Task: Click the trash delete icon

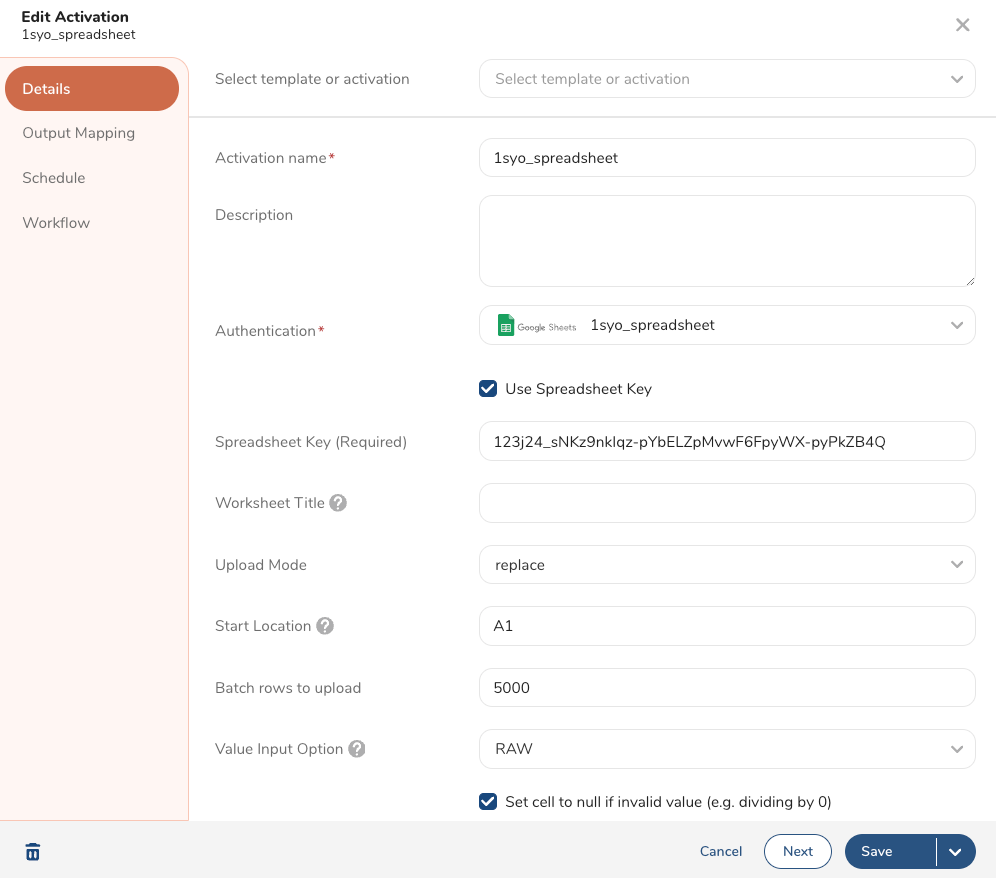Action: tap(33, 852)
